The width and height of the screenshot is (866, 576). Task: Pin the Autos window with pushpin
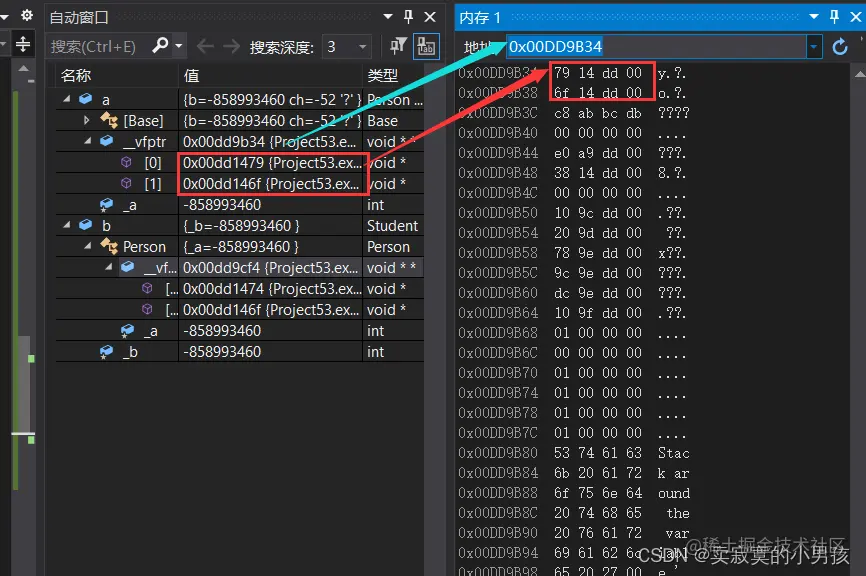[x=408, y=17]
